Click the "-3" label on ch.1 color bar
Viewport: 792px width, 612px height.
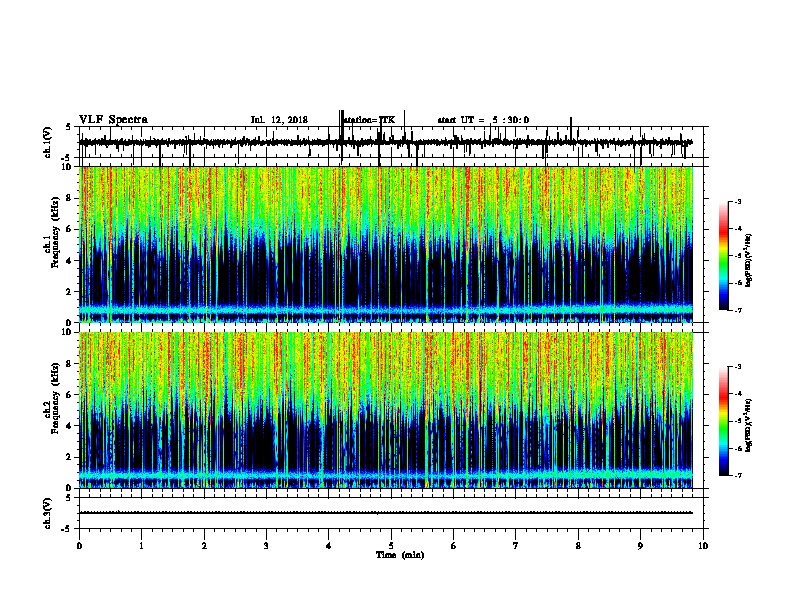pyautogui.click(x=737, y=202)
